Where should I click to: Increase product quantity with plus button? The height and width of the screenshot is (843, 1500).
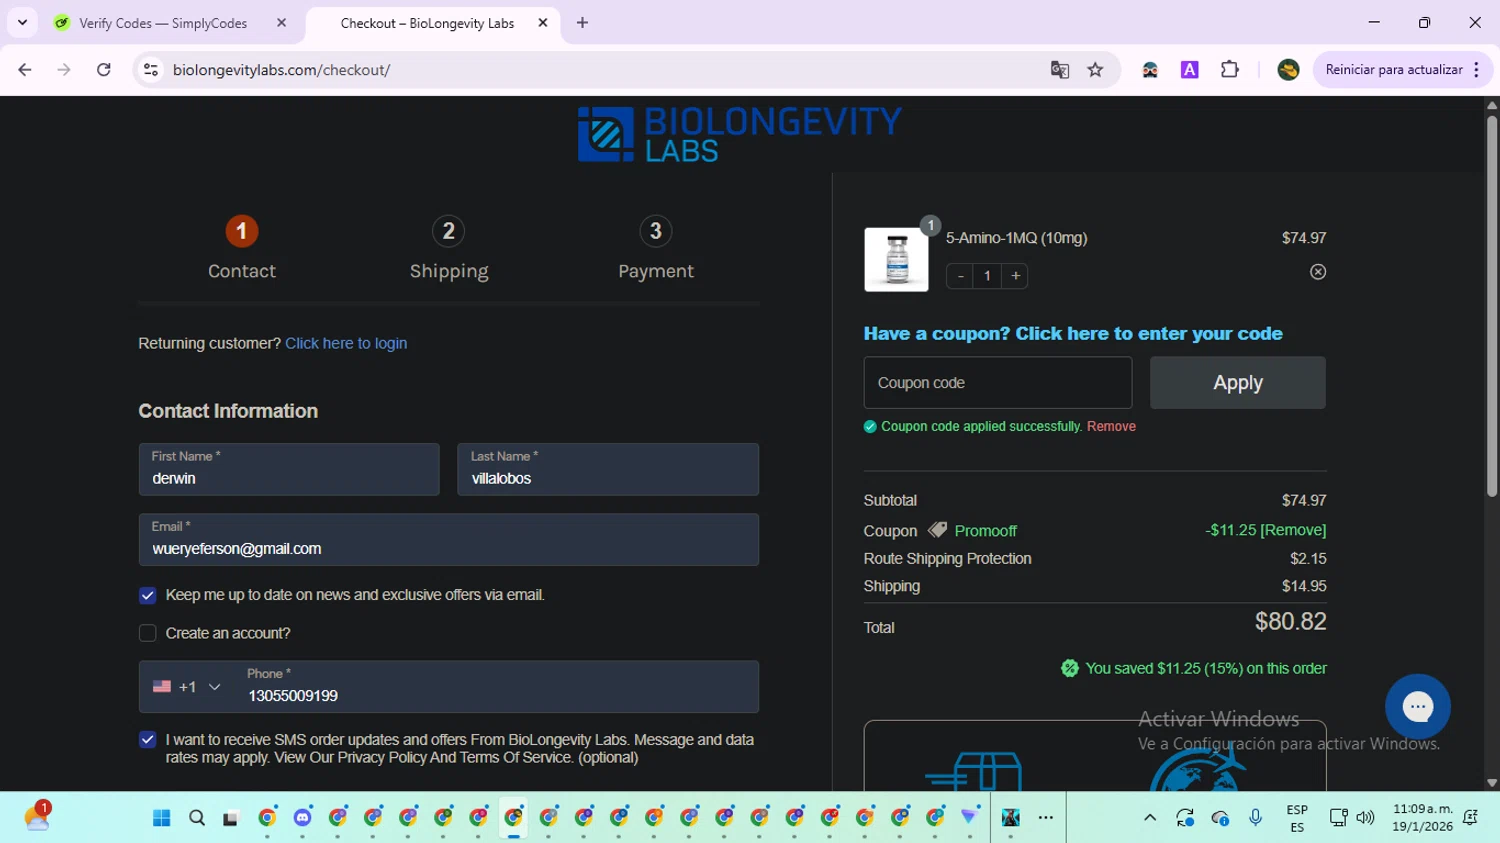(1015, 276)
